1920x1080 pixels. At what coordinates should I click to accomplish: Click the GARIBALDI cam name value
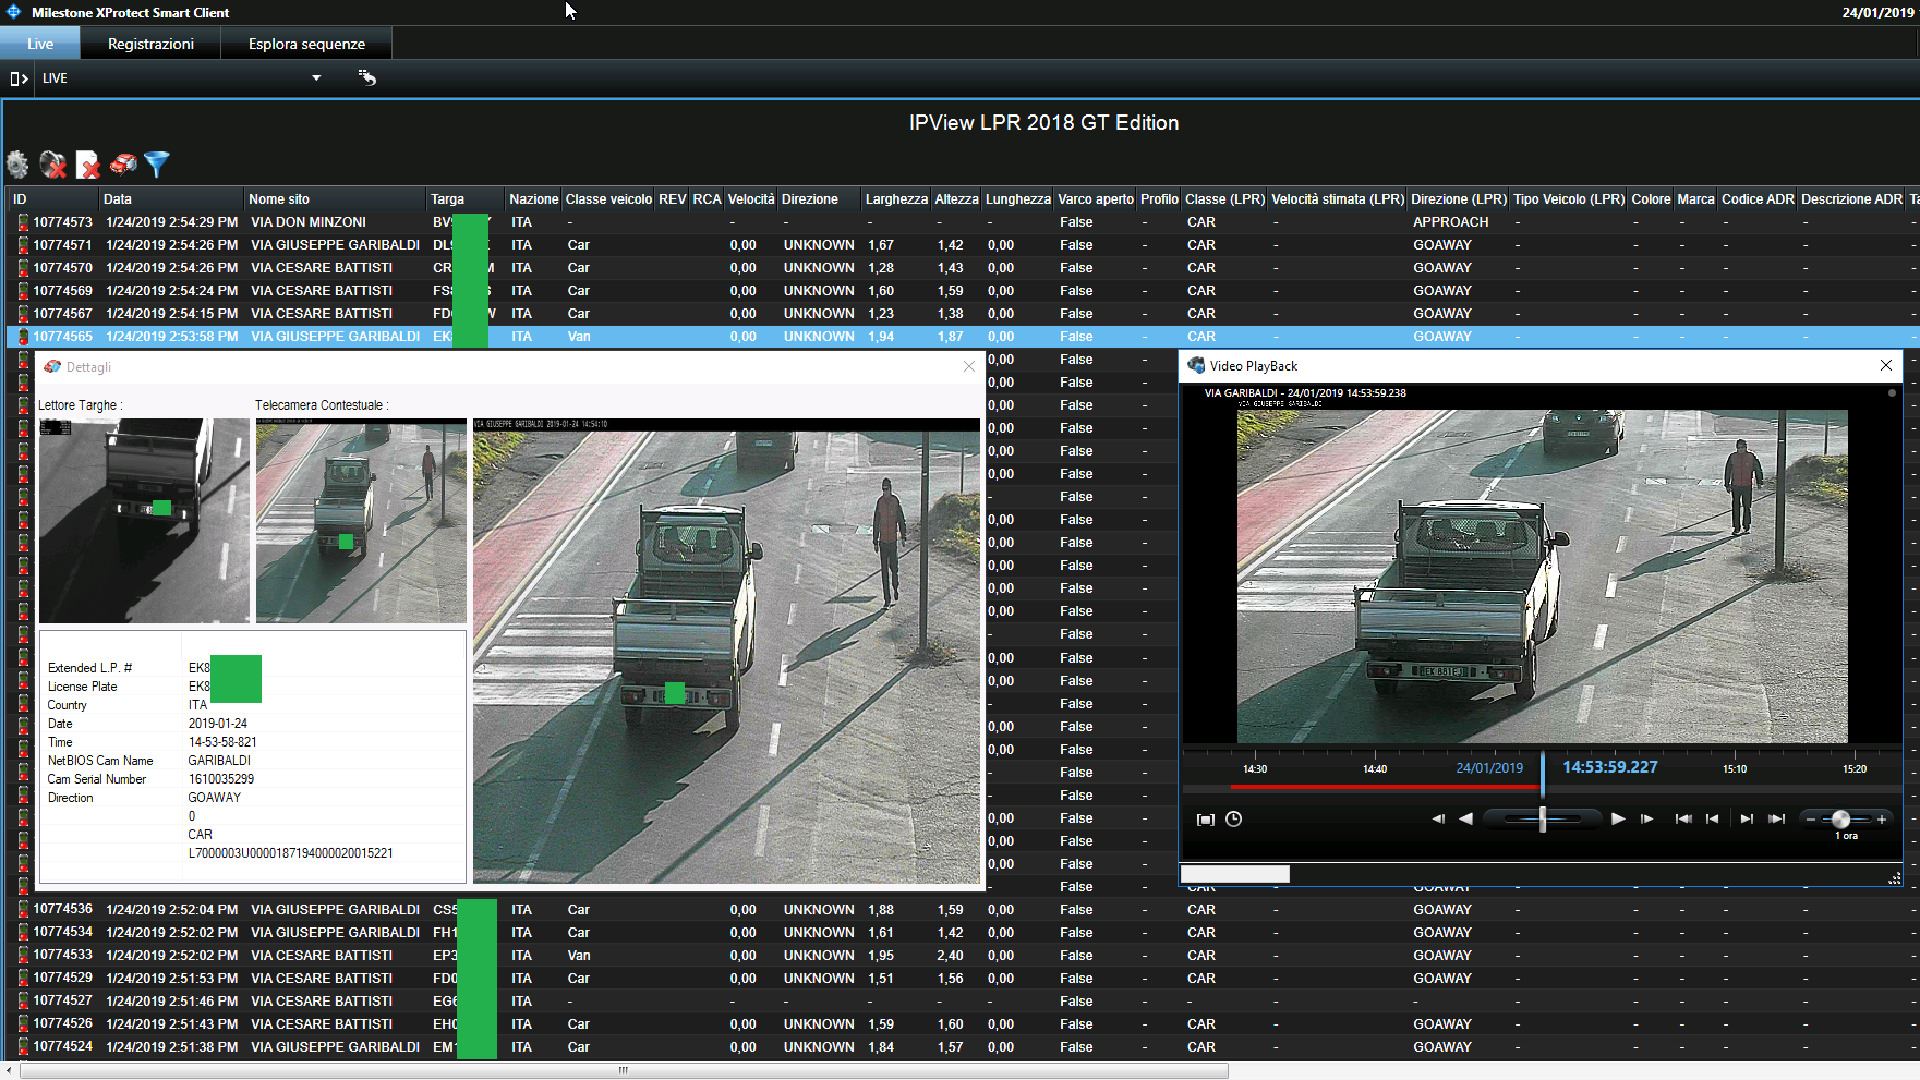point(219,761)
